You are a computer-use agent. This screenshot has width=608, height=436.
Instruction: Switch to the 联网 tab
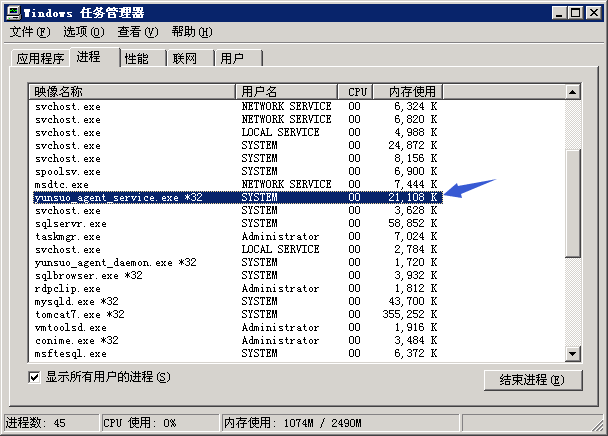click(185, 59)
